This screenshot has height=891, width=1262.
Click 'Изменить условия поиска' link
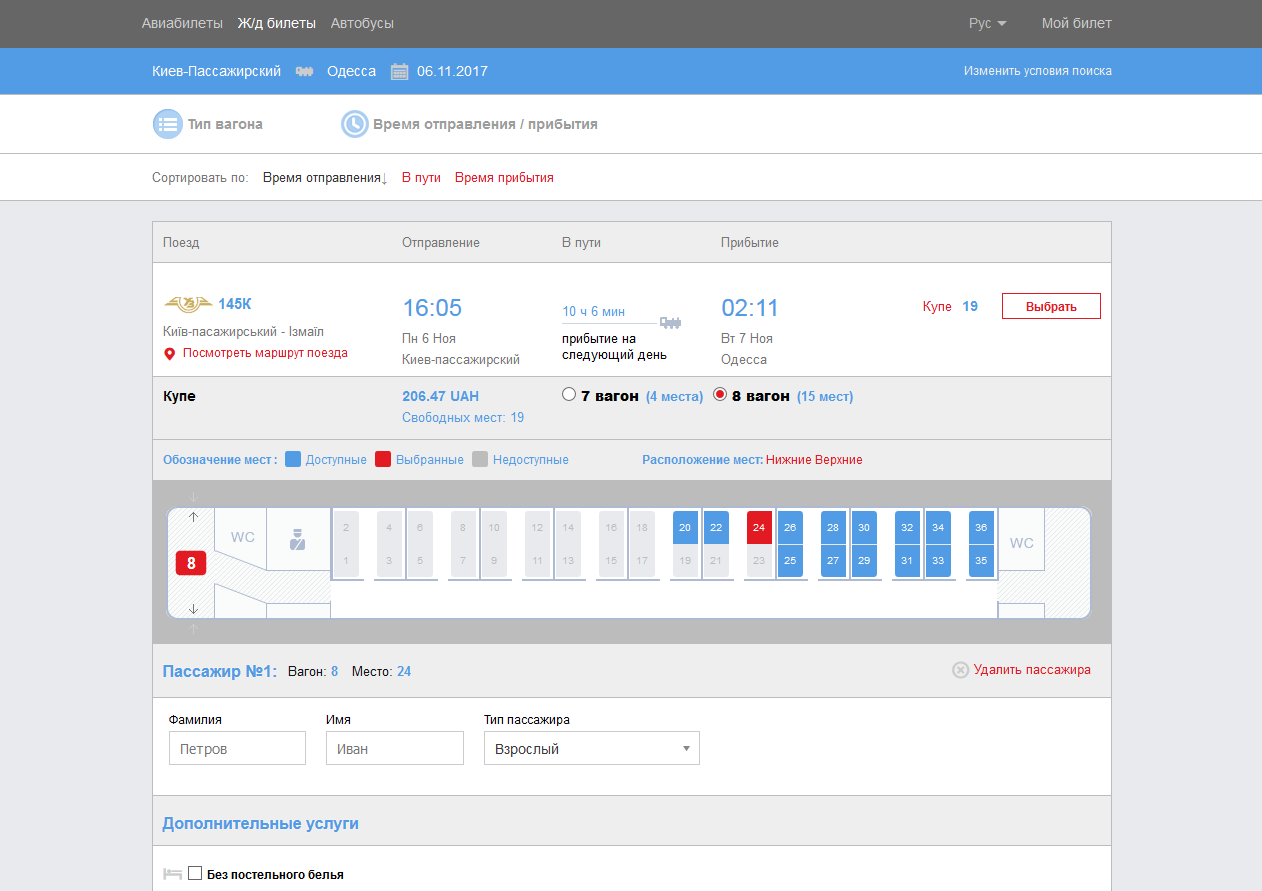coord(1037,71)
